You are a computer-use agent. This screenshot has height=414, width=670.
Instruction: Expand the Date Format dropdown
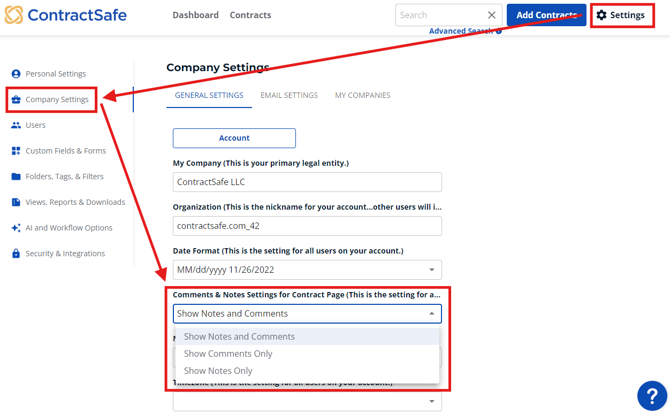[432, 270]
